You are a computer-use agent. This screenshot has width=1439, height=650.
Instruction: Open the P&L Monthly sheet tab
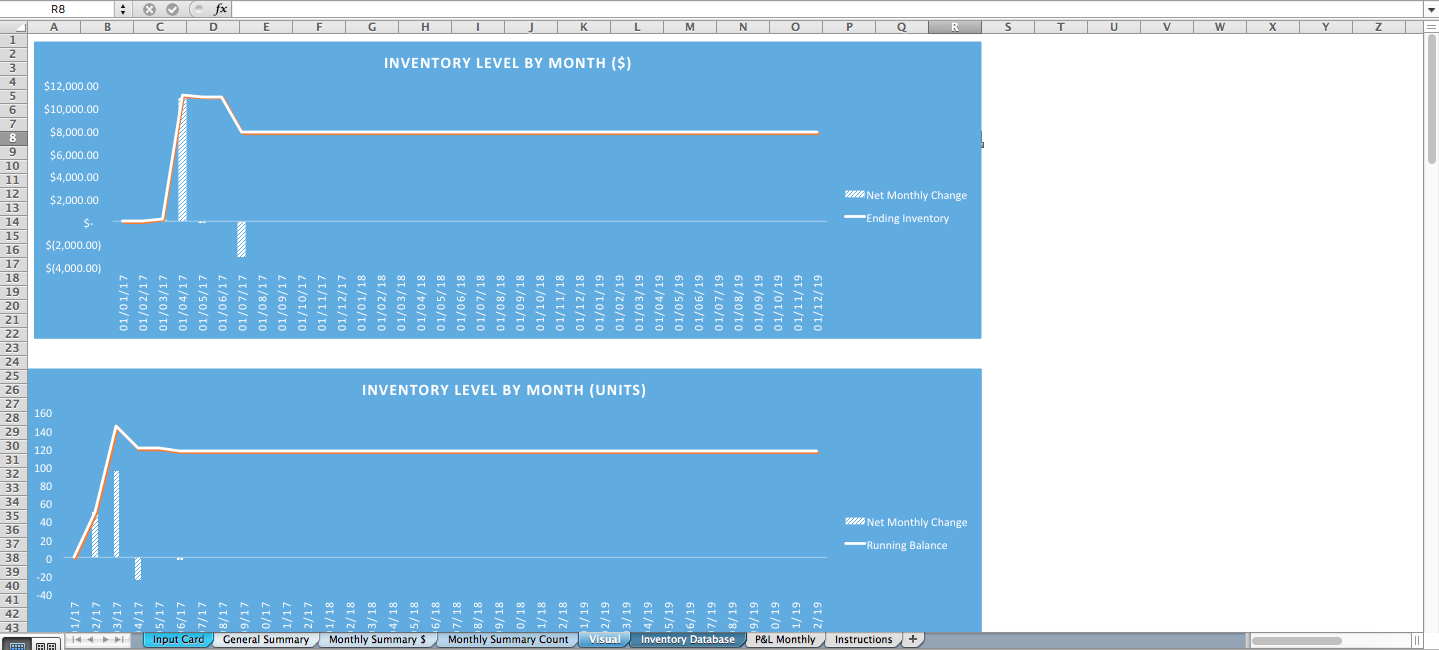pos(785,639)
